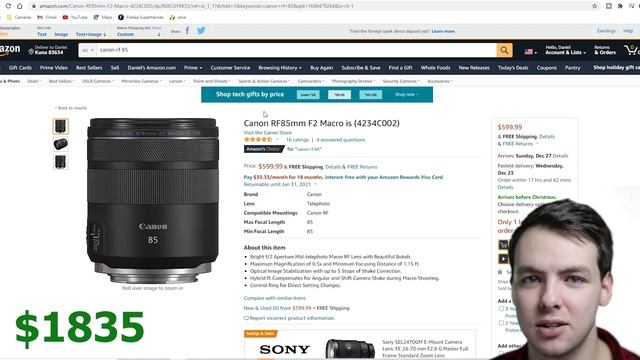Get SiteStripe Text link
The height and width of the screenshot is (360, 640).
pyautogui.click(x=42, y=34)
